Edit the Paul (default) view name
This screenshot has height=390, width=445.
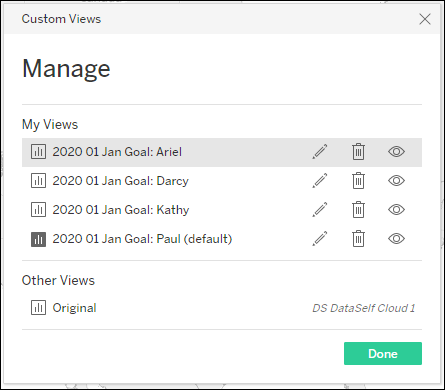point(320,239)
